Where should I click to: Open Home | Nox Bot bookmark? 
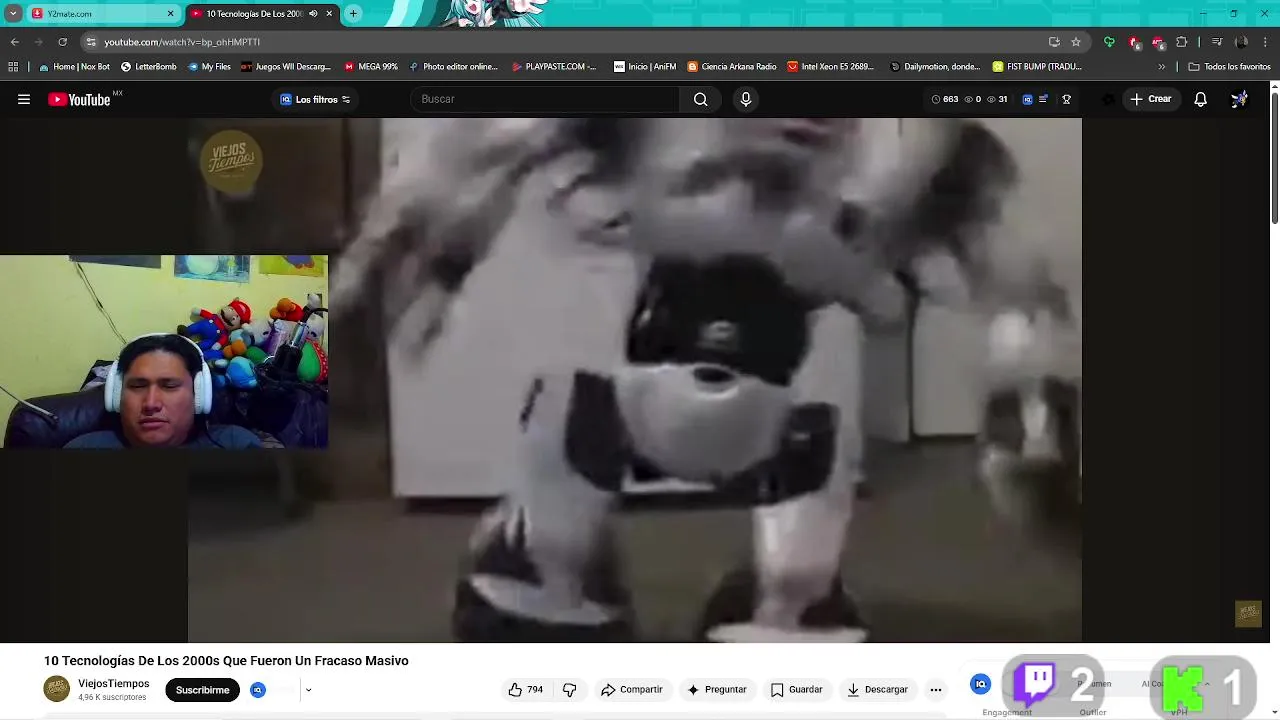pyautogui.click(x=74, y=67)
